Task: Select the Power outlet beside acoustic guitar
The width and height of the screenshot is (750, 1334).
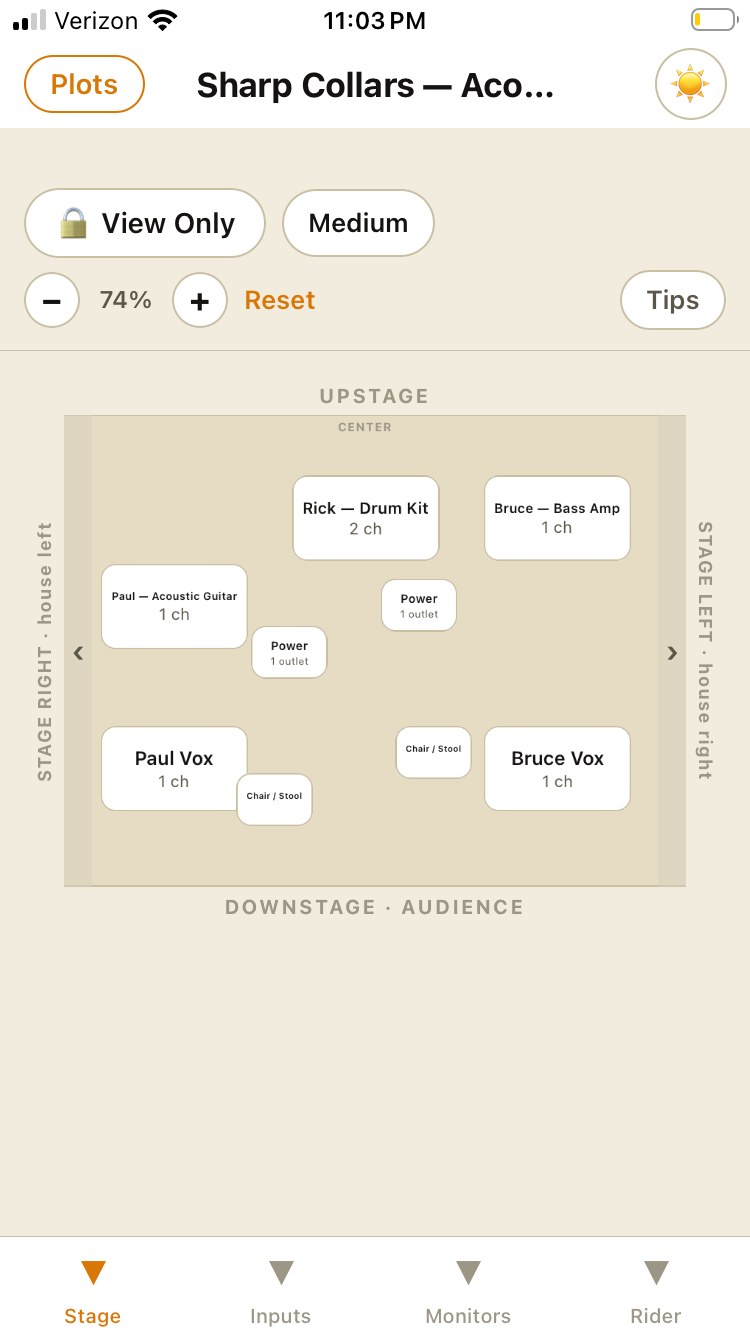Action: click(x=289, y=653)
